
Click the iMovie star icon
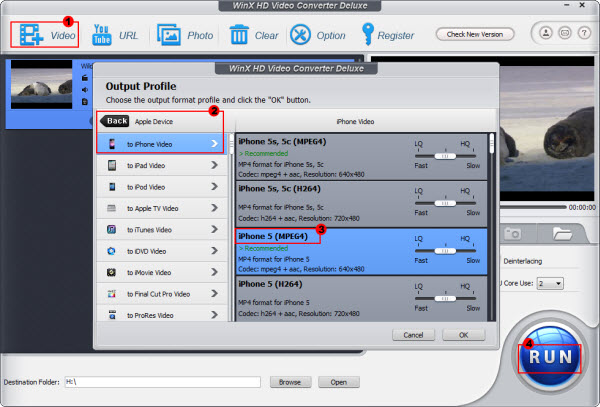111,272
